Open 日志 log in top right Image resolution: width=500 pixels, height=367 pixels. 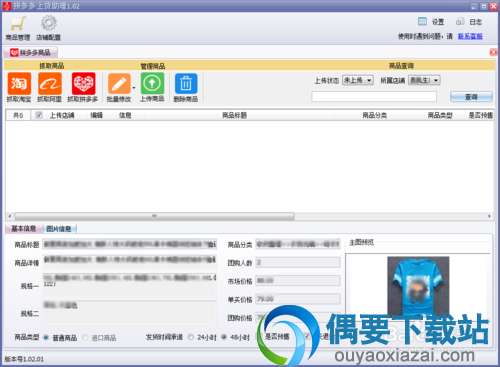(469, 22)
